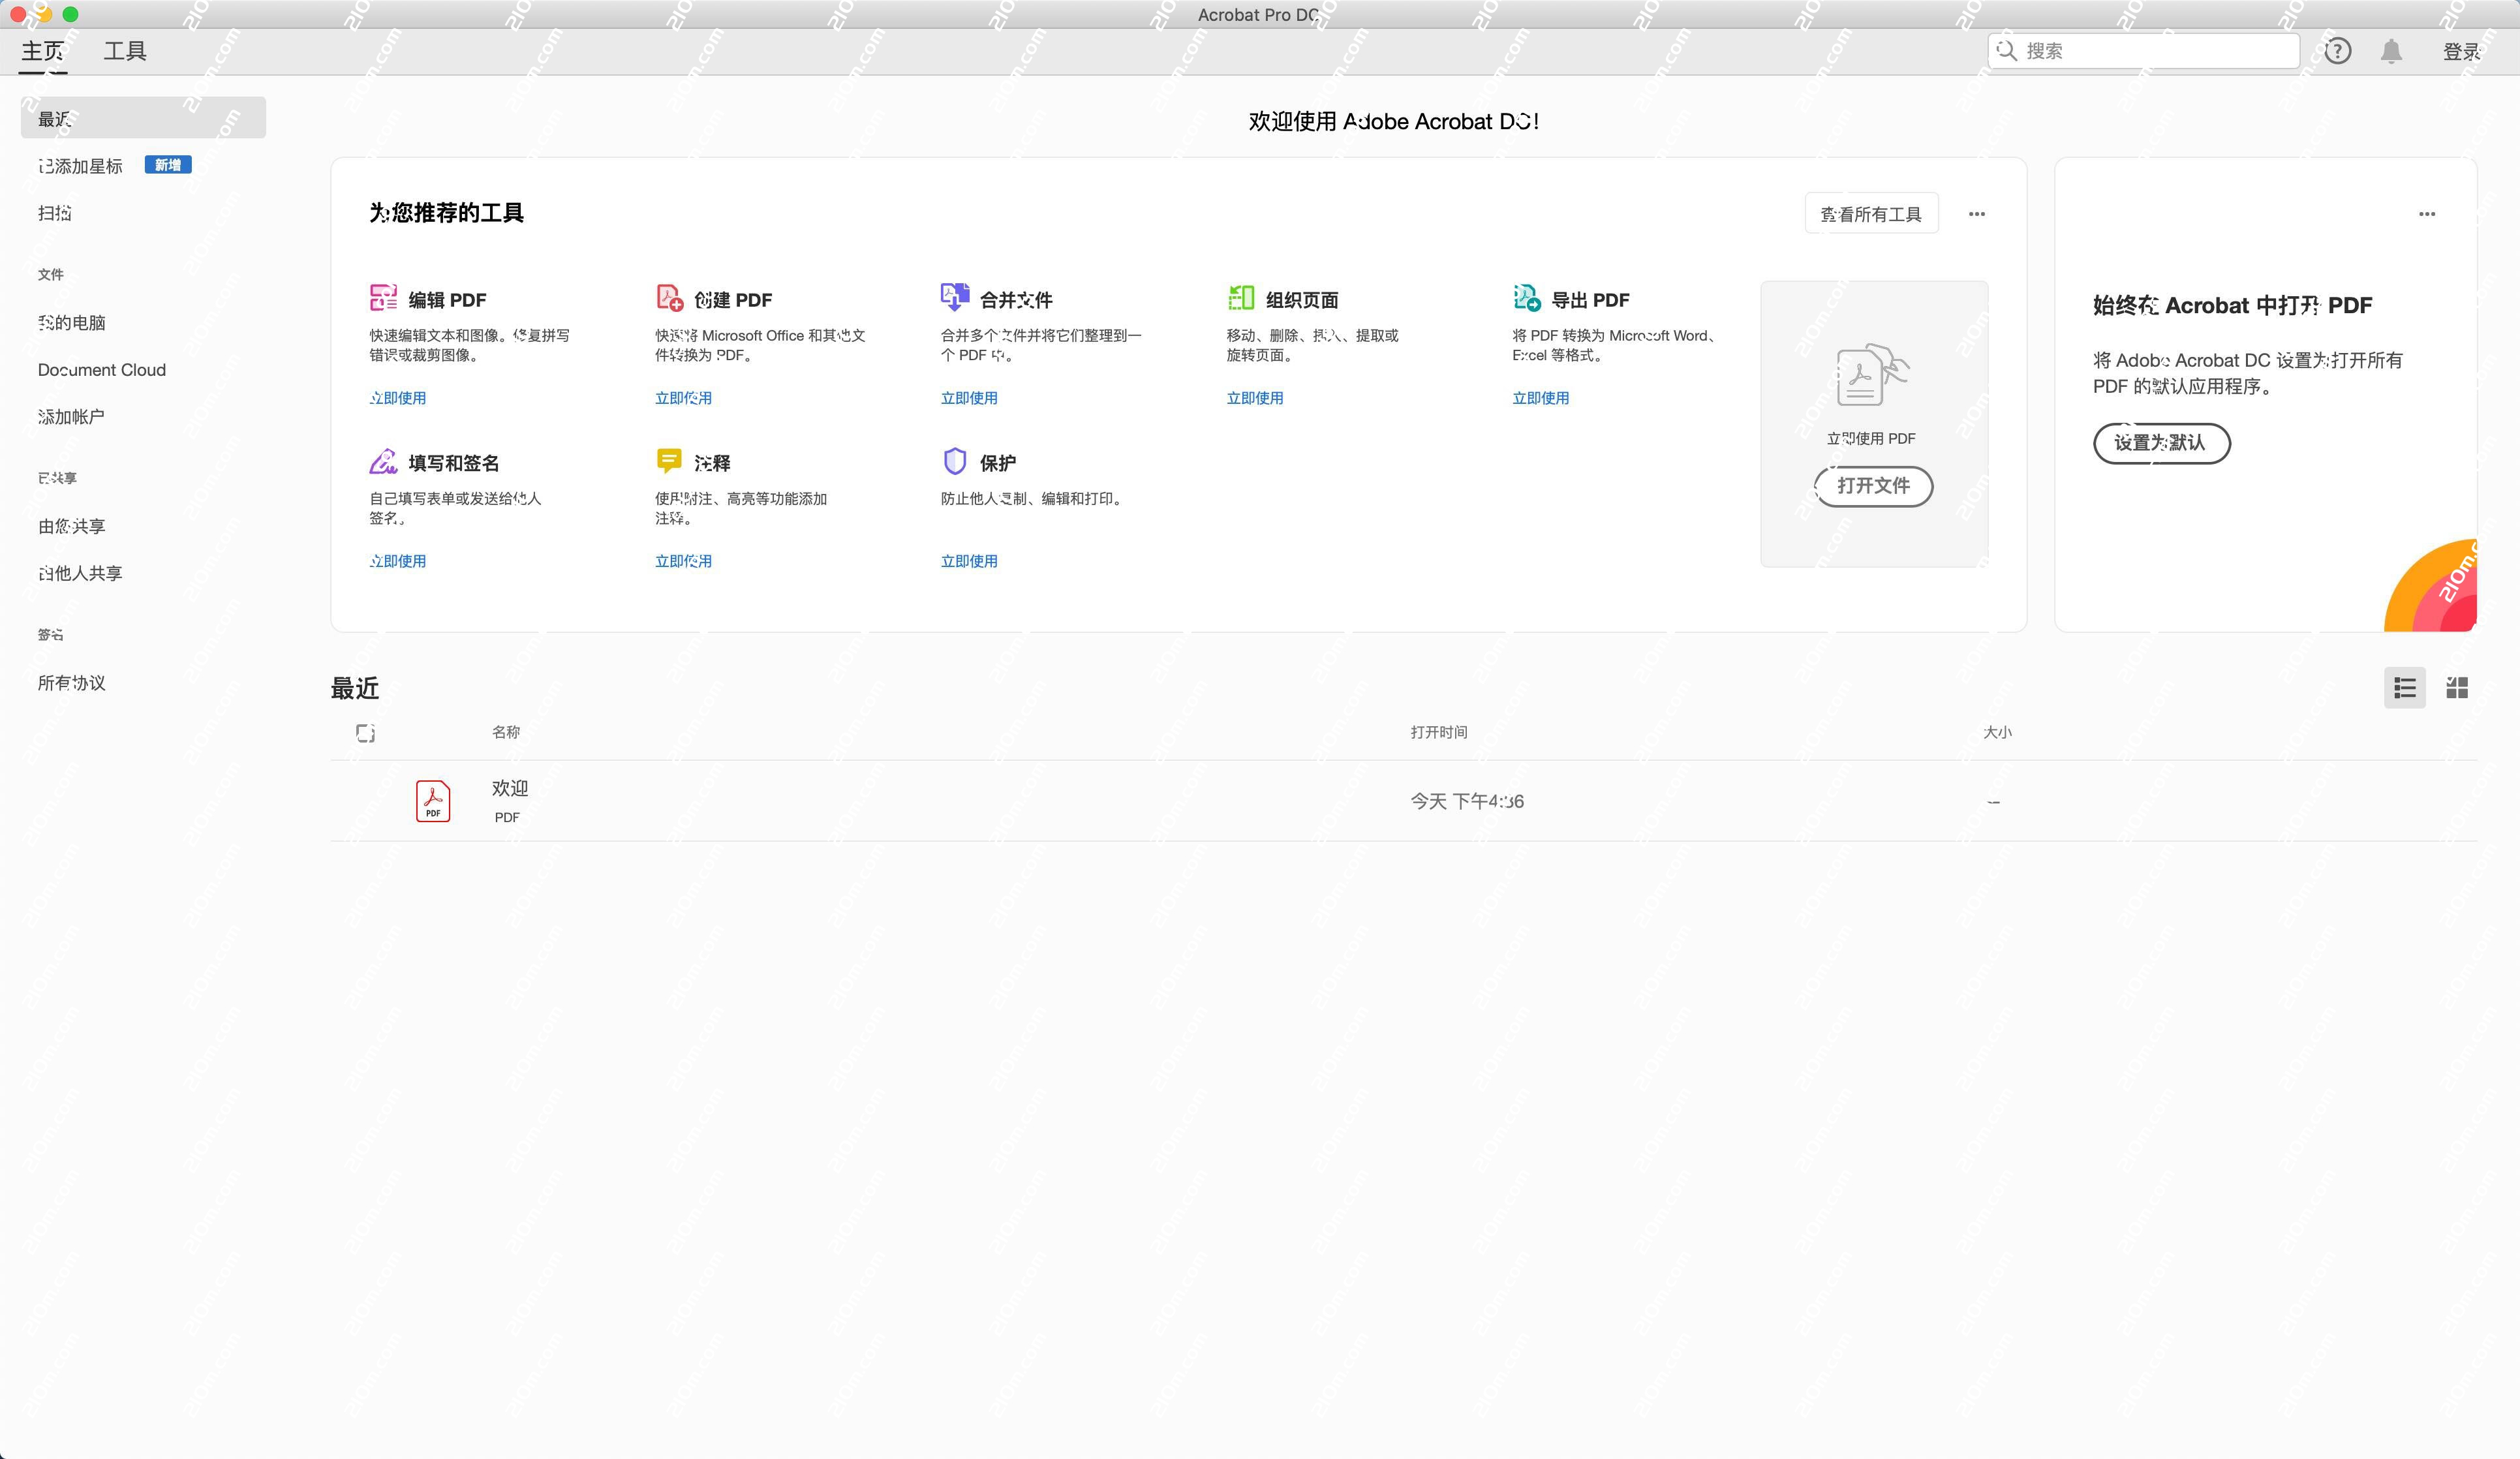Click the 设置为默认 button
The width and height of the screenshot is (2520, 1459).
(x=2161, y=443)
